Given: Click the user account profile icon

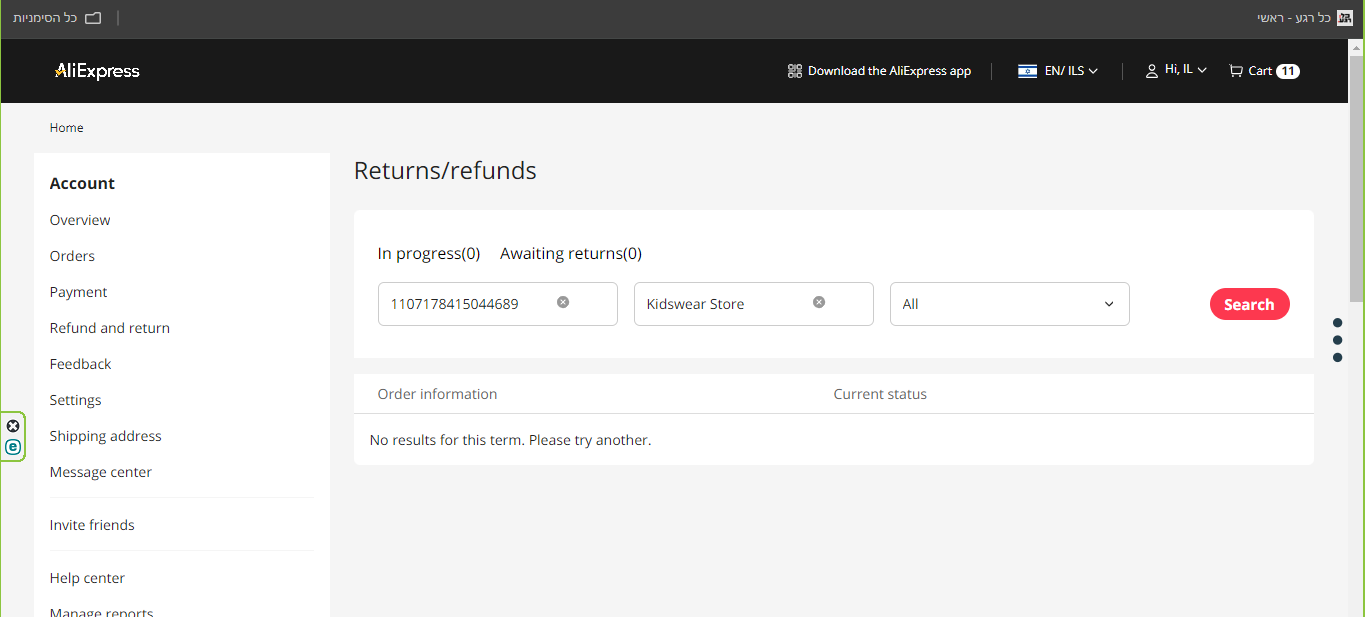Looking at the screenshot, I should [x=1152, y=71].
